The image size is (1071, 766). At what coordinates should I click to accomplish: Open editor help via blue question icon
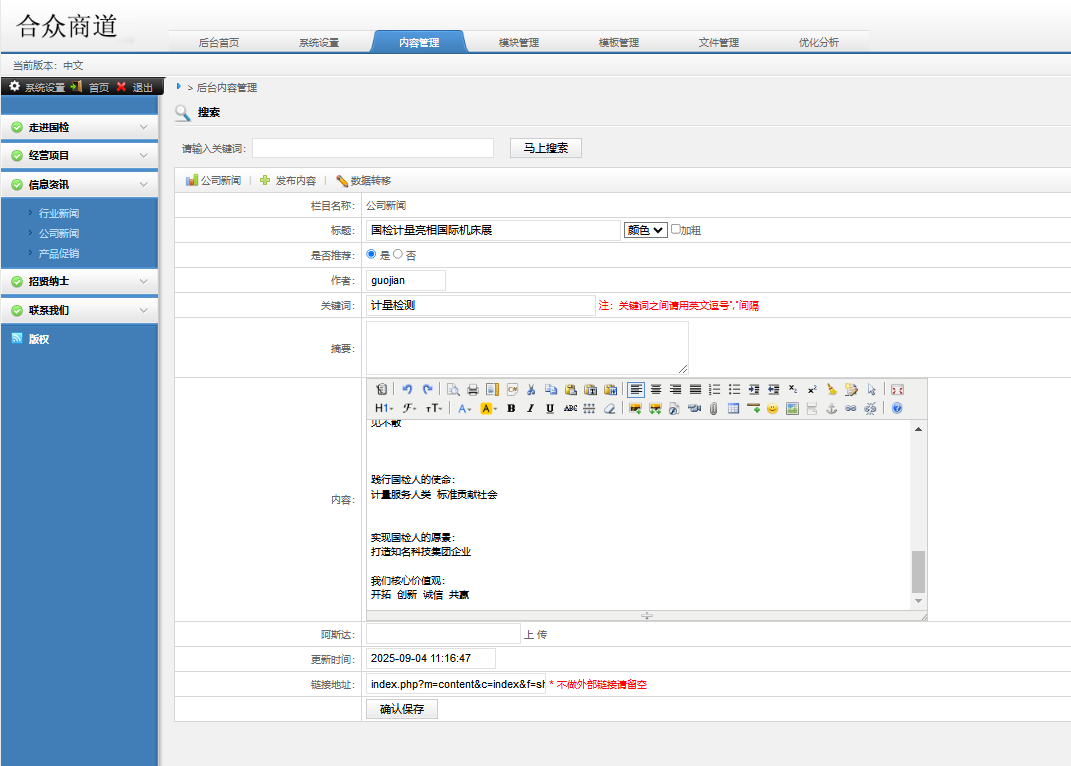(x=897, y=408)
